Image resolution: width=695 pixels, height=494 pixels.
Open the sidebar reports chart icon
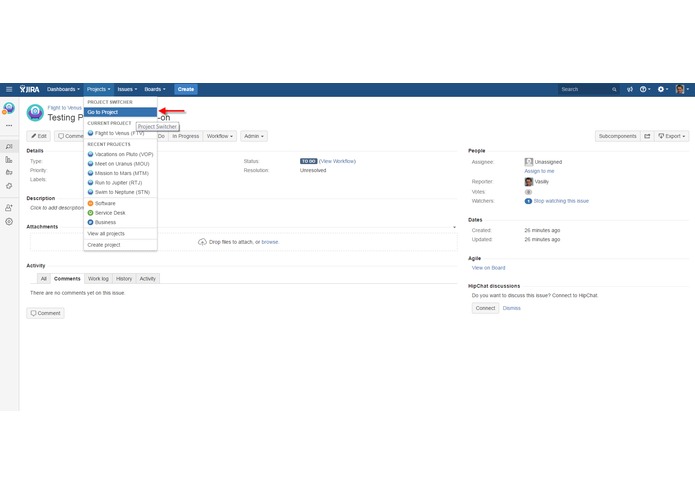coord(9,159)
